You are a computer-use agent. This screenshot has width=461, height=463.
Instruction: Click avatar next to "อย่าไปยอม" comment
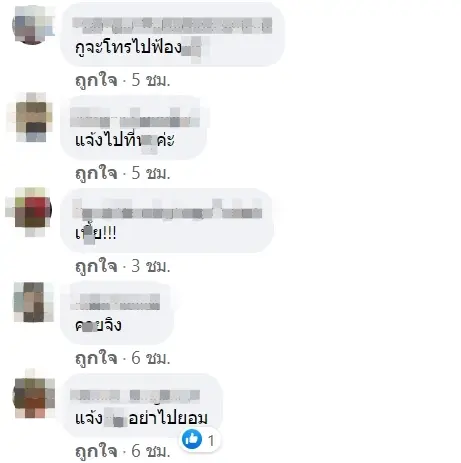(34, 394)
